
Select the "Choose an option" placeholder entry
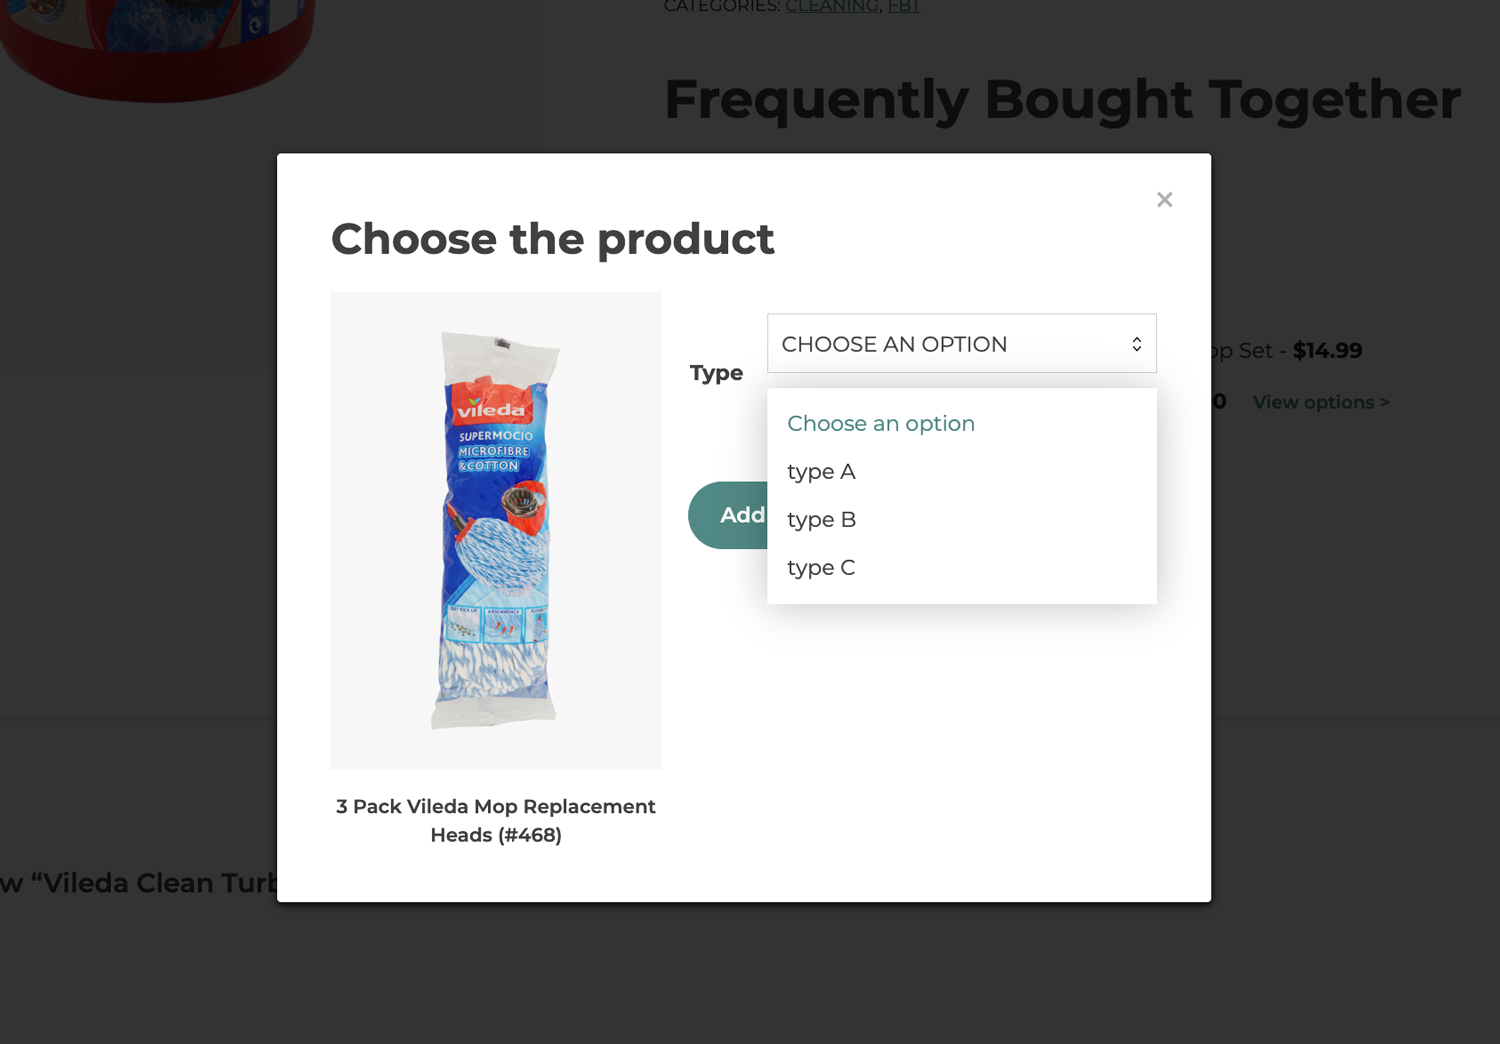[880, 424]
